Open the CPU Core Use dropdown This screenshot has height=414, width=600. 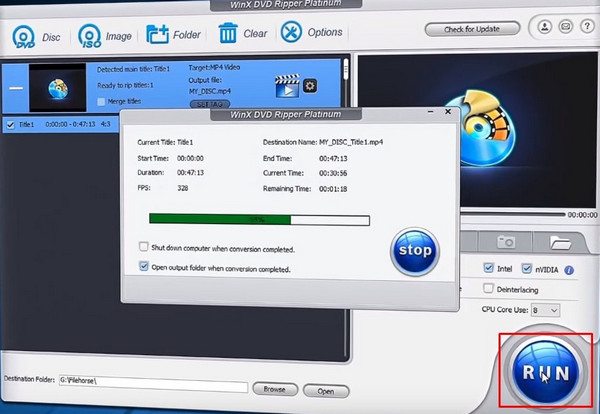pos(545,310)
